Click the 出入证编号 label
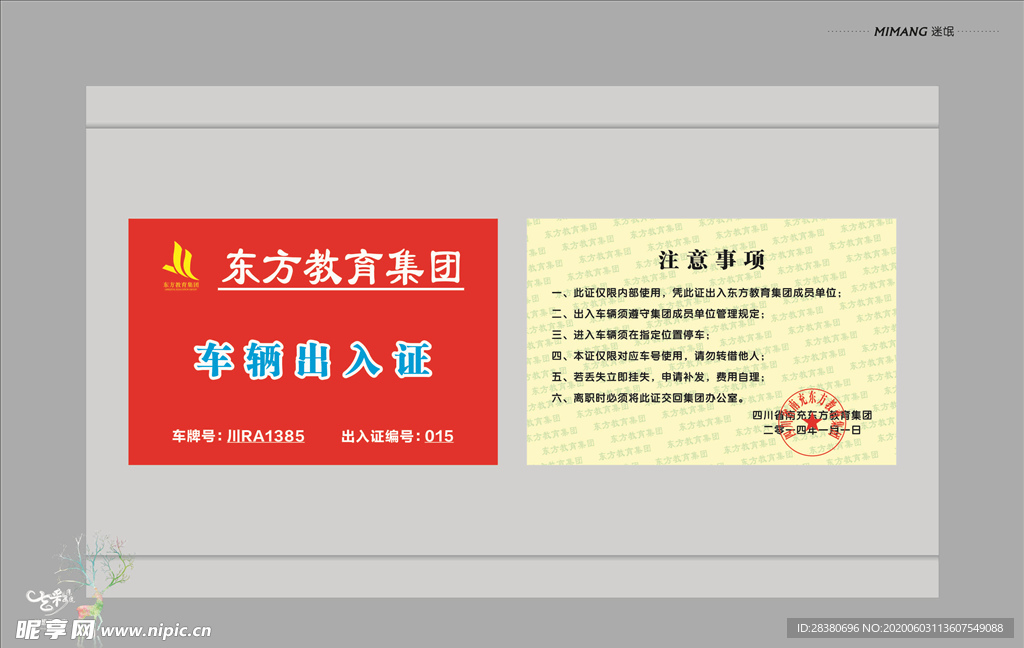Image resolution: width=1024 pixels, height=648 pixels. pos(381,436)
